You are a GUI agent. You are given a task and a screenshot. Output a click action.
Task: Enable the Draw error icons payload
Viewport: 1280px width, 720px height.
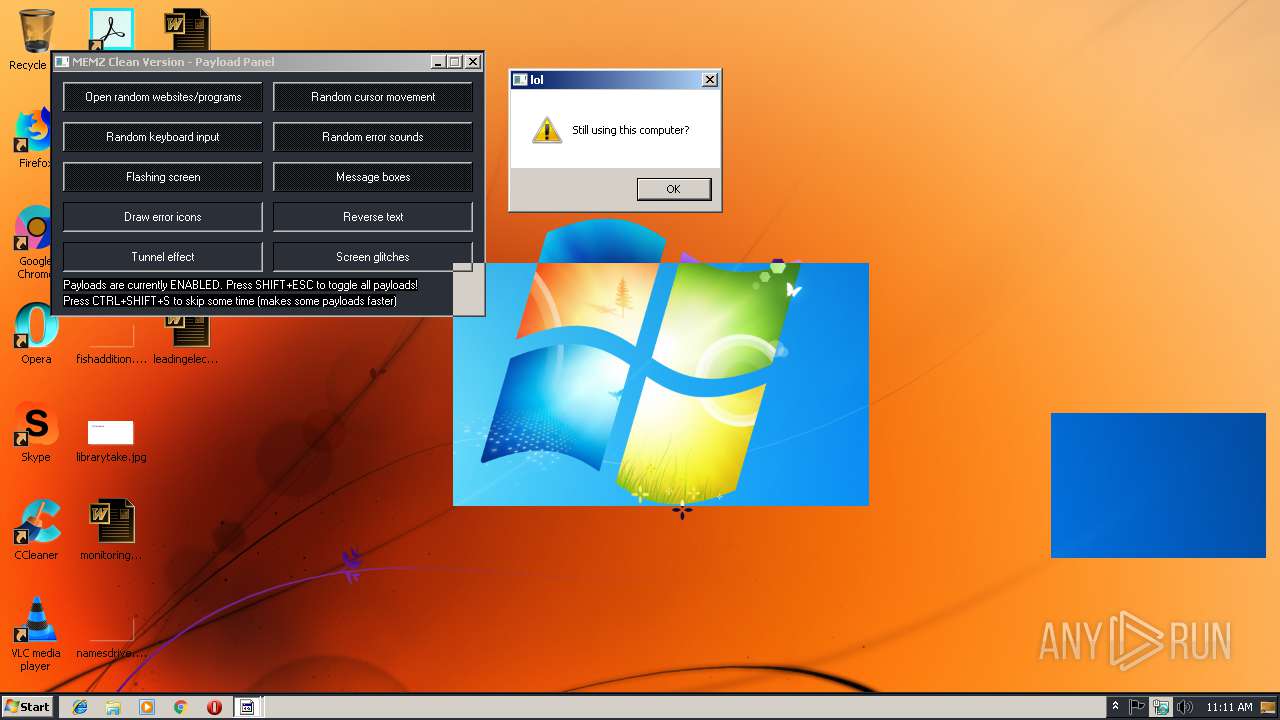163,217
